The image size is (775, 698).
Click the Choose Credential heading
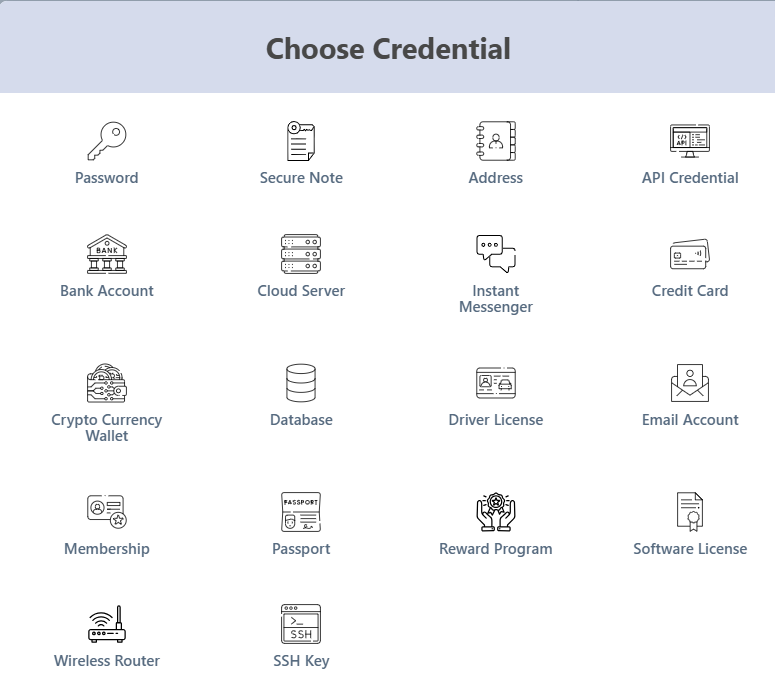[388, 49]
